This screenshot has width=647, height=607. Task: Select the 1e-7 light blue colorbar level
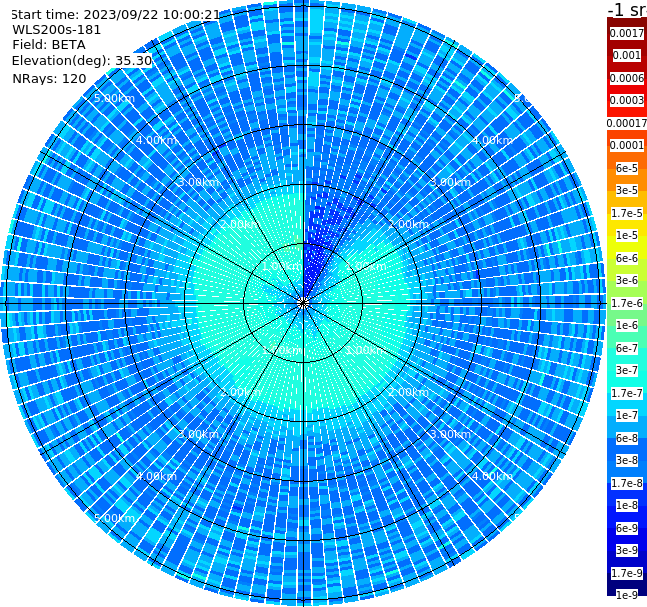click(x=627, y=415)
